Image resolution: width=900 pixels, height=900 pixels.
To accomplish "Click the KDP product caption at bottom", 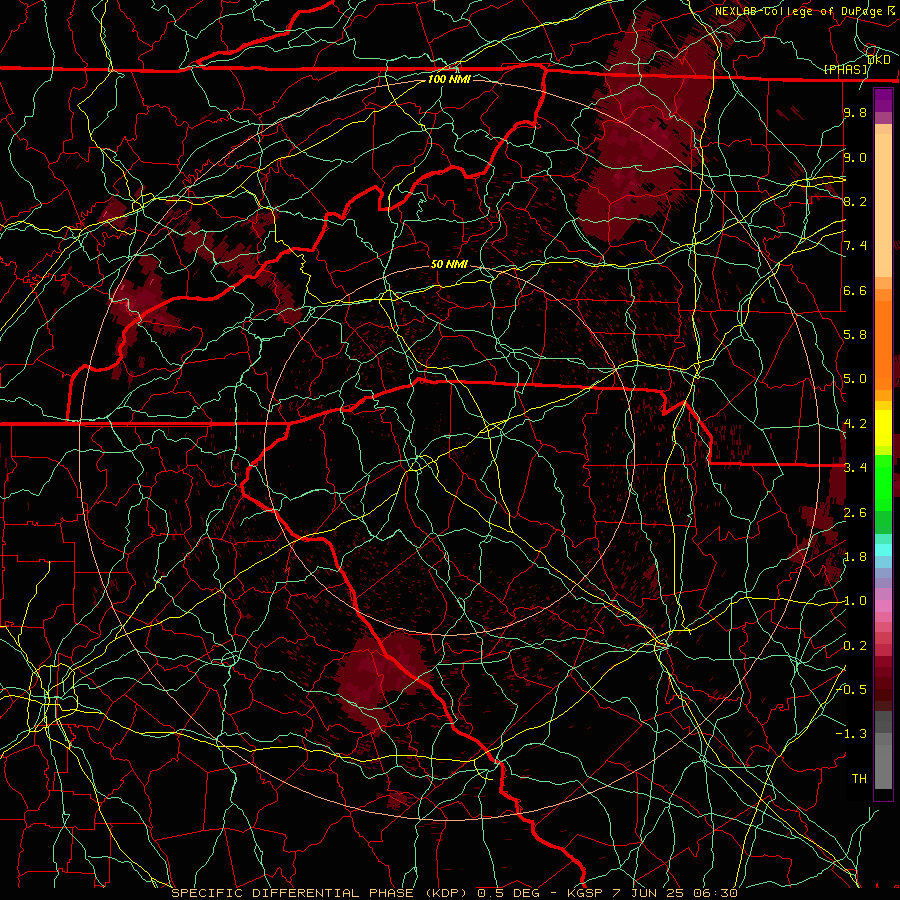I will pyautogui.click(x=455, y=893).
